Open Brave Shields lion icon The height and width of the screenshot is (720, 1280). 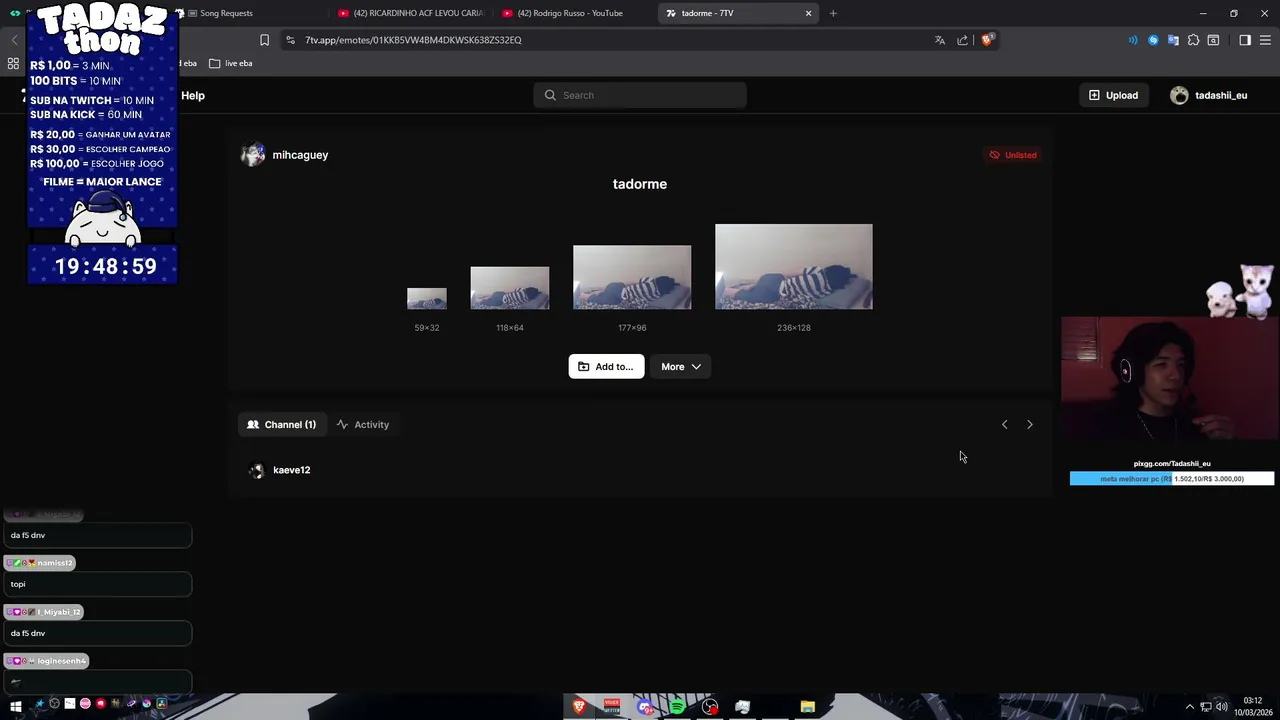tap(987, 40)
